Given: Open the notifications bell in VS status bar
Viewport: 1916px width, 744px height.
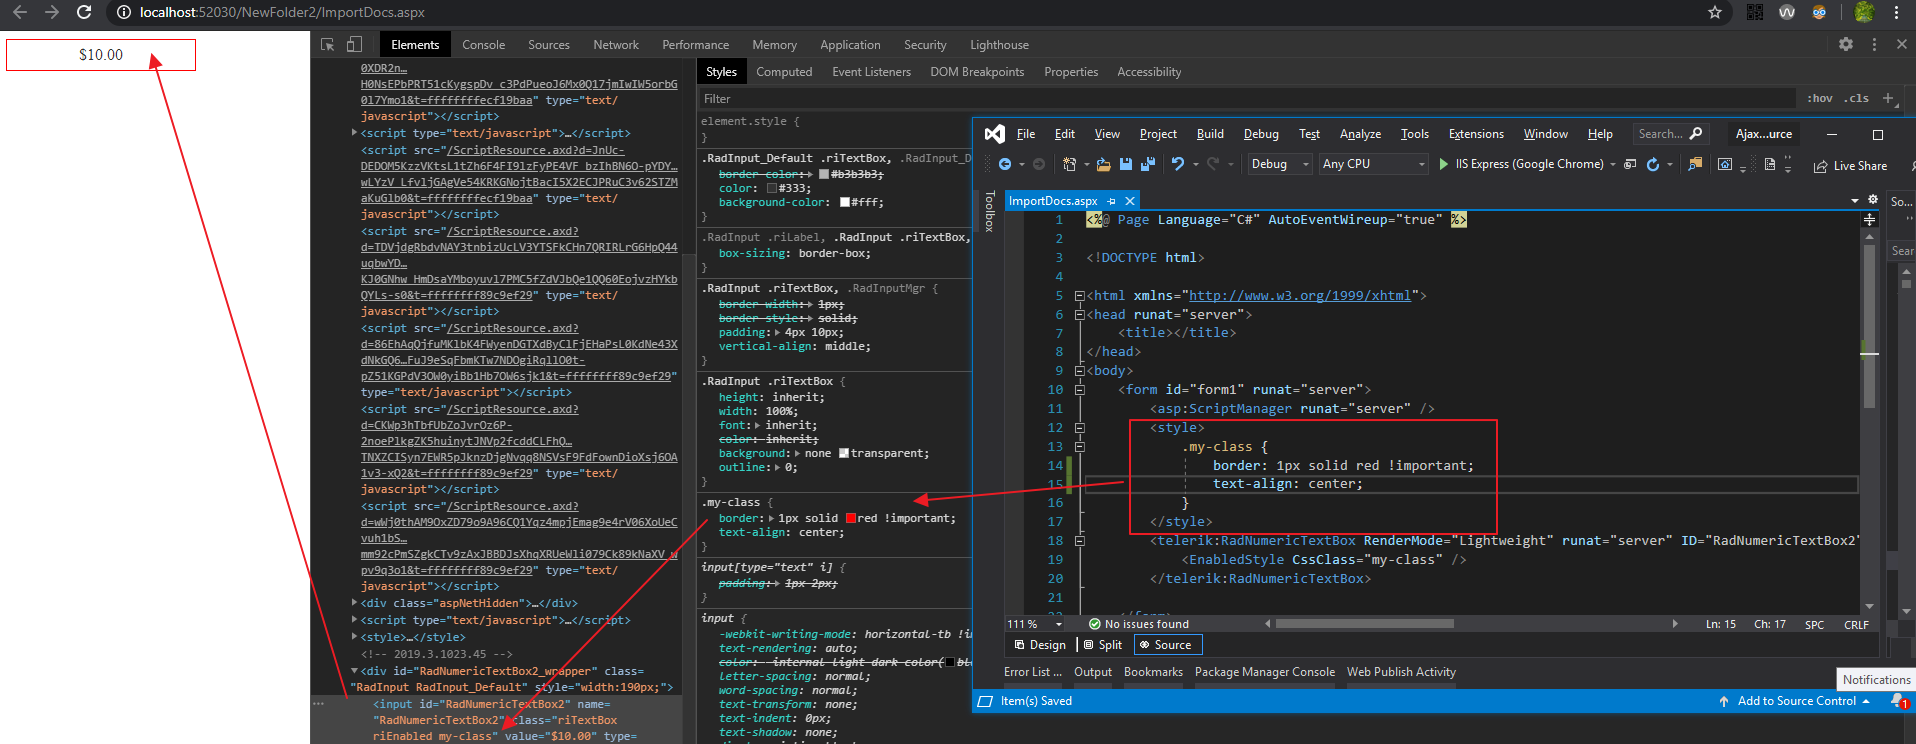Looking at the screenshot, I should point(1897,701).
